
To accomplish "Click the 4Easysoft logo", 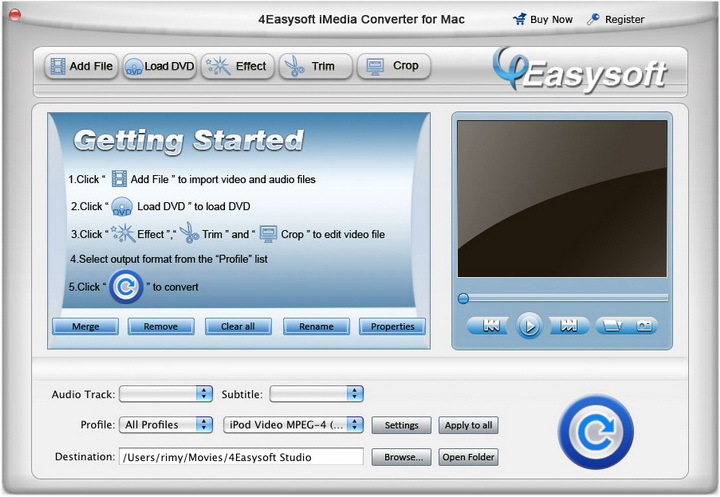I will click(580, 70).
